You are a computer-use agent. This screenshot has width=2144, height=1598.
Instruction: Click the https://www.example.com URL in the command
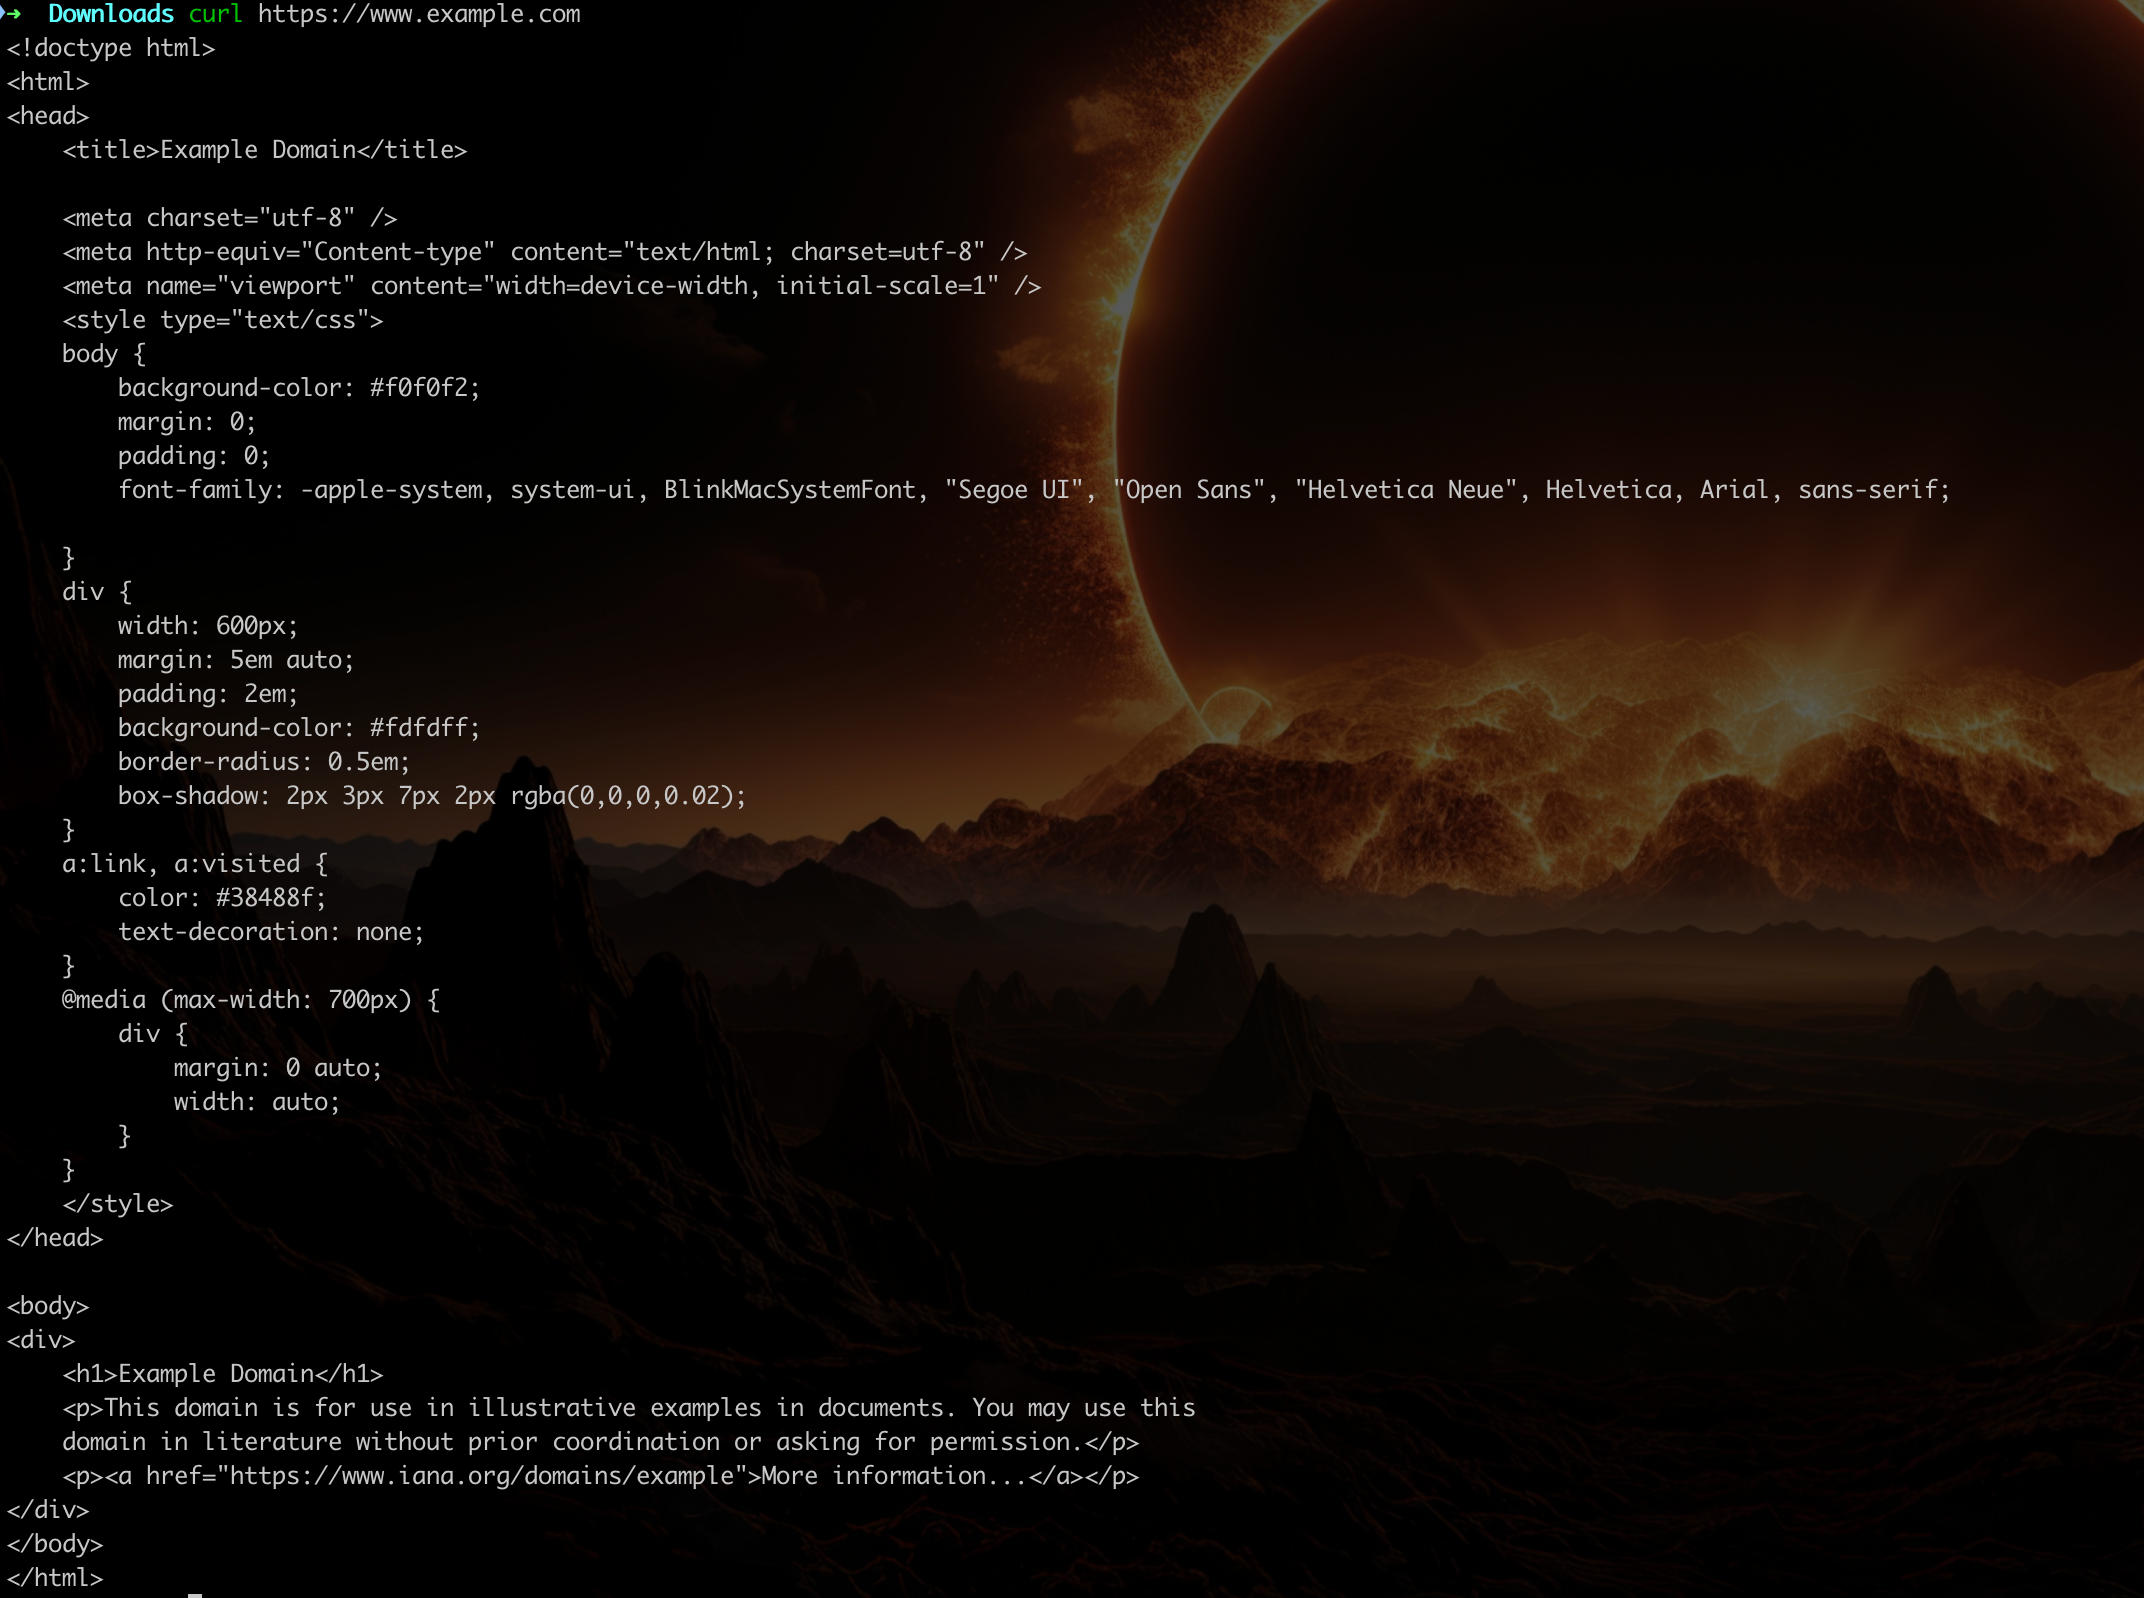pos(418,14)
